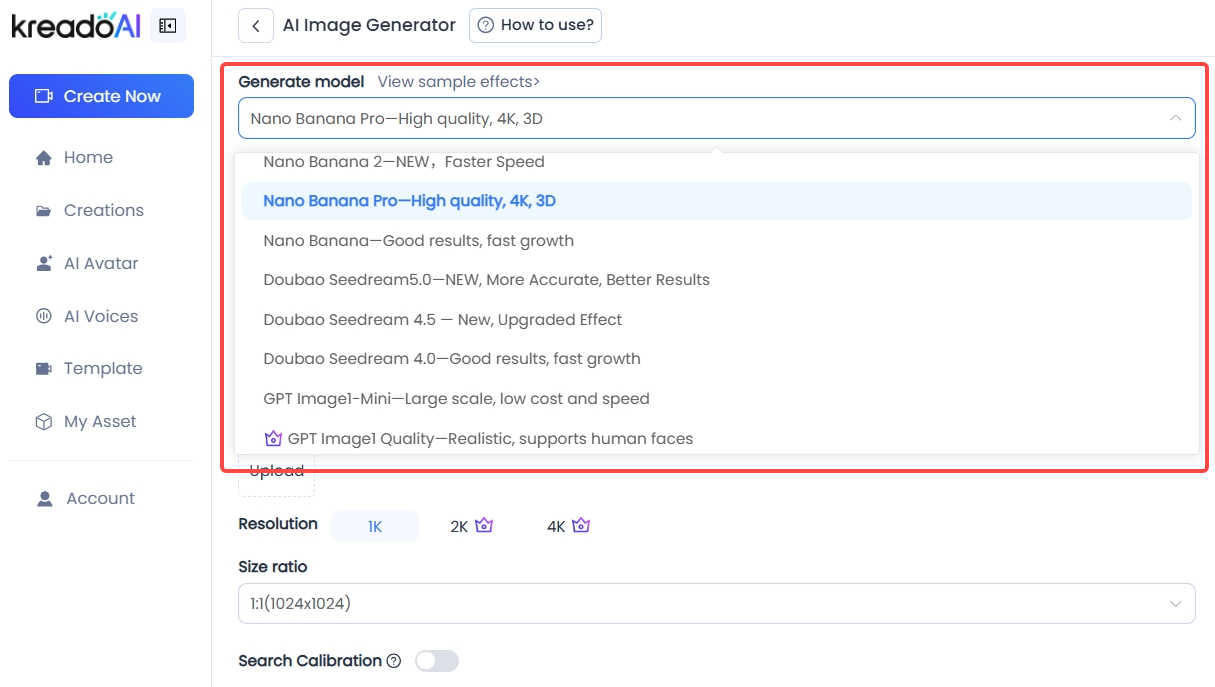This screenshot has height=687, width=1215.
Task: Open the Home page from the sidebar
Action: pyautogui.click(x=88, y=158)
